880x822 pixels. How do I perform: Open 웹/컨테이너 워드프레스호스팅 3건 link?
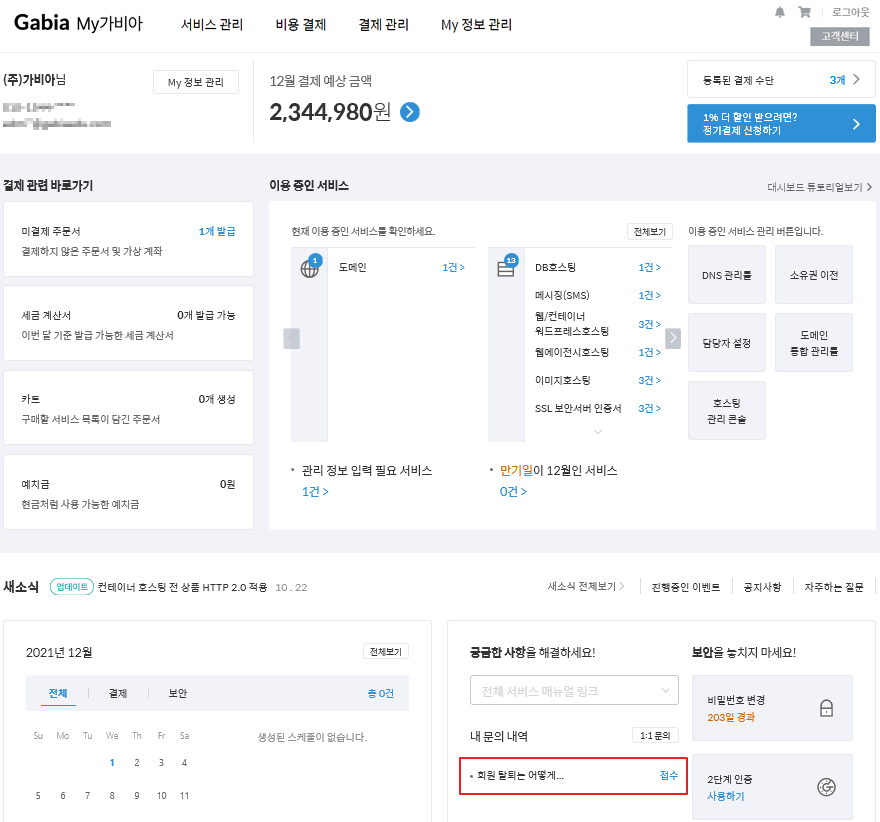point(649,324)
